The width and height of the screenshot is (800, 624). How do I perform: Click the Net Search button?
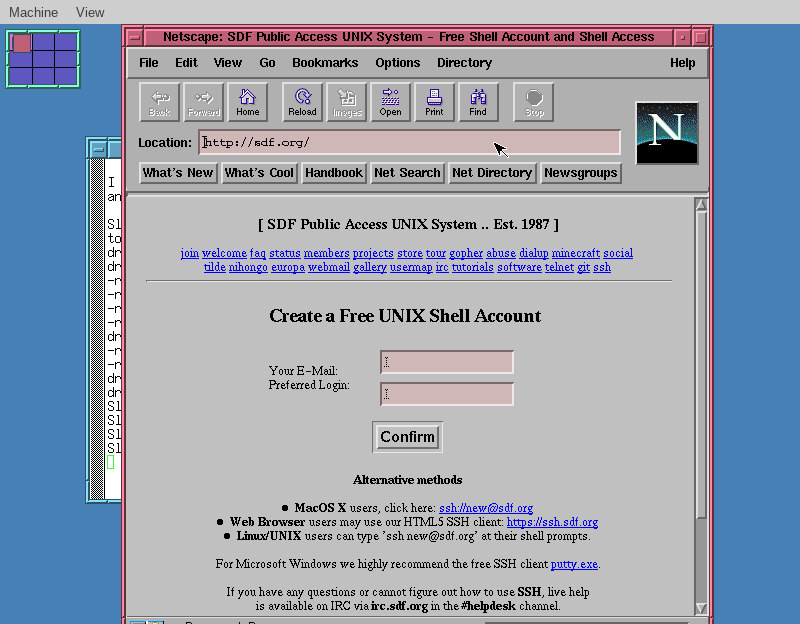click(407, 173)
